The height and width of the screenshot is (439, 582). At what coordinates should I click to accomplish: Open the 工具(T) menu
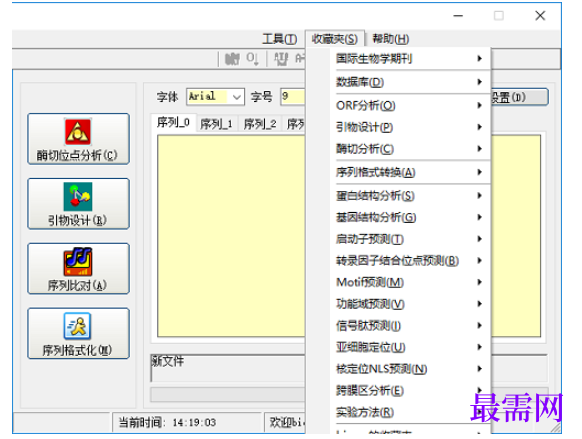(x=279, y=39)
